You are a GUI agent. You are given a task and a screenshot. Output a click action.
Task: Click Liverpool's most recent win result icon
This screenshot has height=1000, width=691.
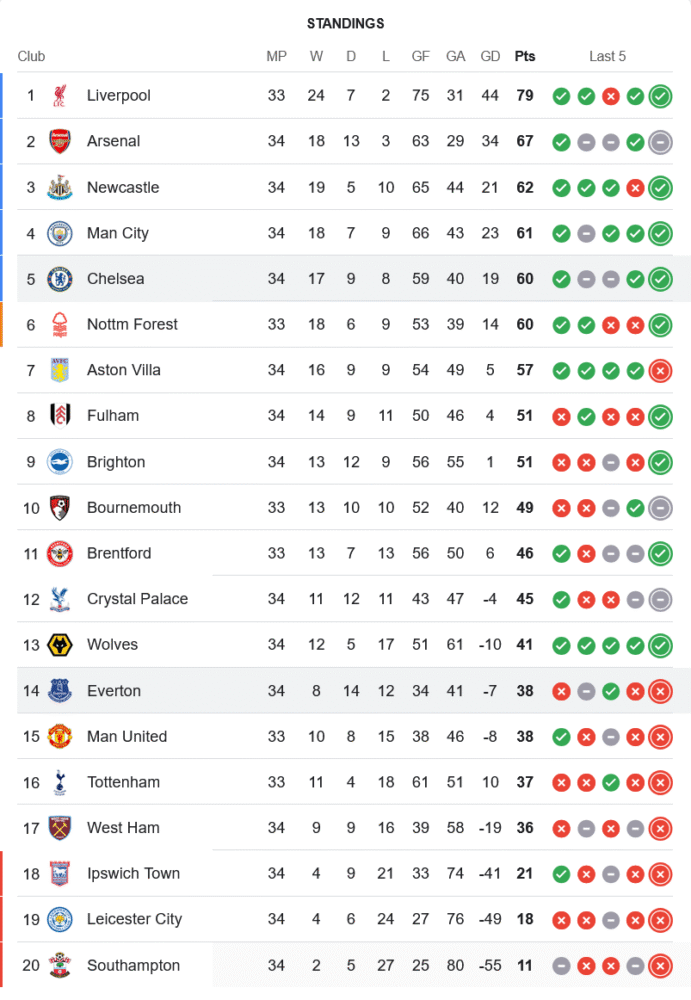point(659,96)
